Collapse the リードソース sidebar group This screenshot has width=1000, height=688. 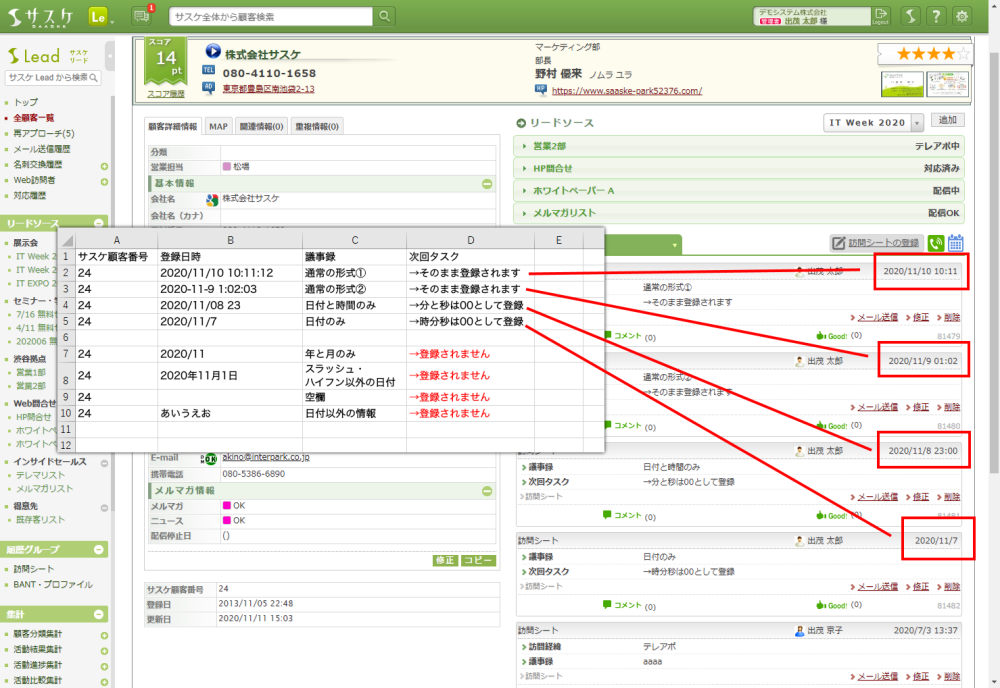[101, 224]
